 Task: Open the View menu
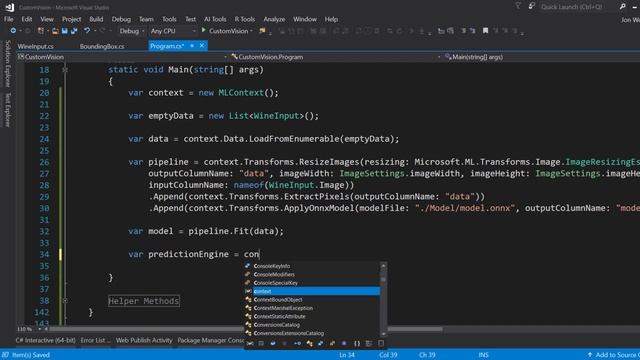tap(47, 19)
